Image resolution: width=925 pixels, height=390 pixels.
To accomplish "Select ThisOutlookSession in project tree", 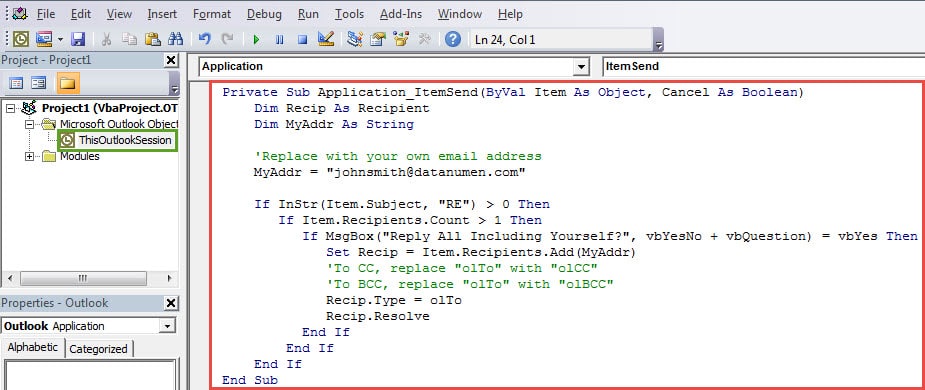I will tap(125, 140).
